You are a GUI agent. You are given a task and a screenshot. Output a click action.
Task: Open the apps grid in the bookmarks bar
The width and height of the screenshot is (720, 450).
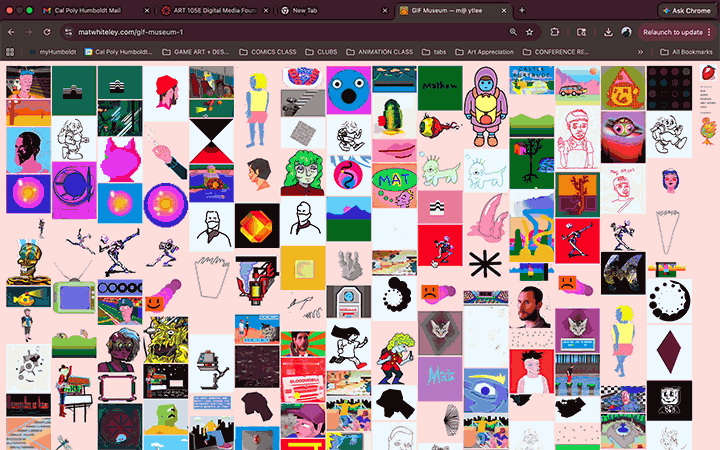pos(10,52)
